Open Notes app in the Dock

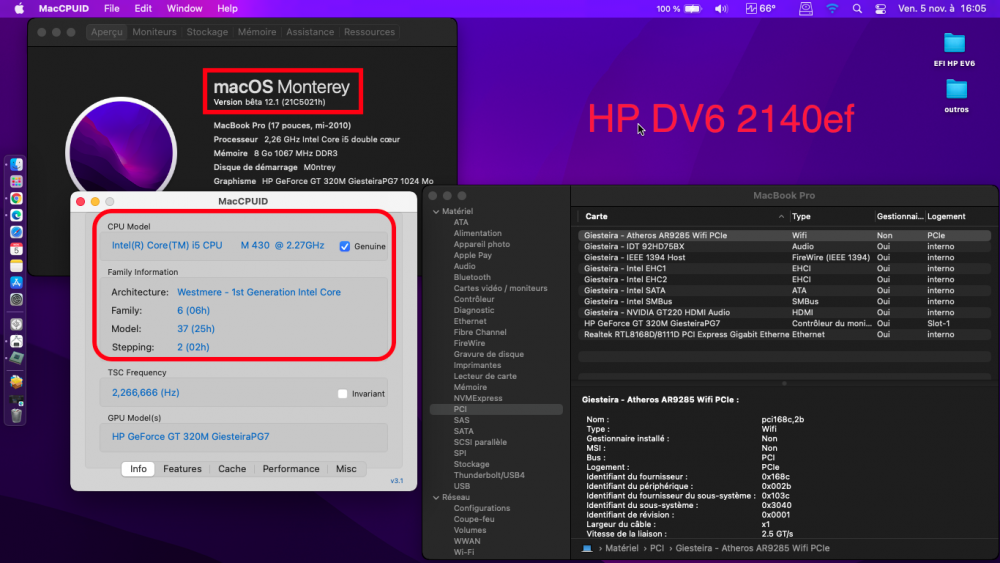[x=17, y=266]
